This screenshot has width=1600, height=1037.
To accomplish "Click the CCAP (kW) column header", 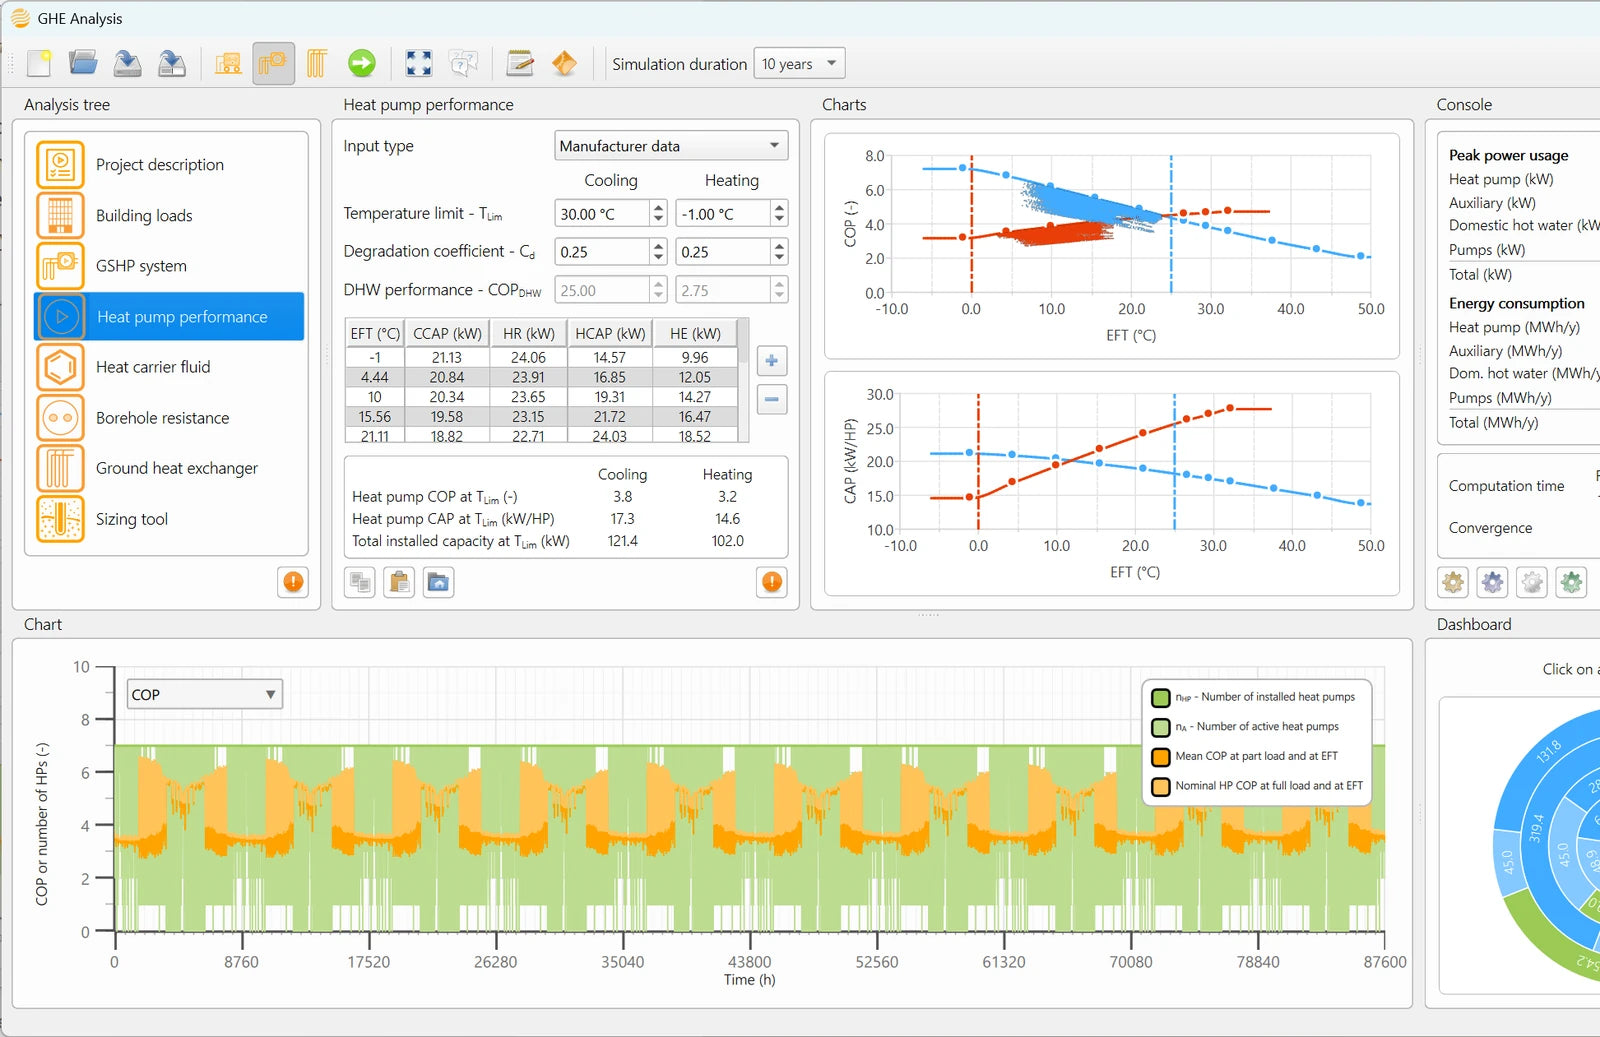I will tap(447, 334).
